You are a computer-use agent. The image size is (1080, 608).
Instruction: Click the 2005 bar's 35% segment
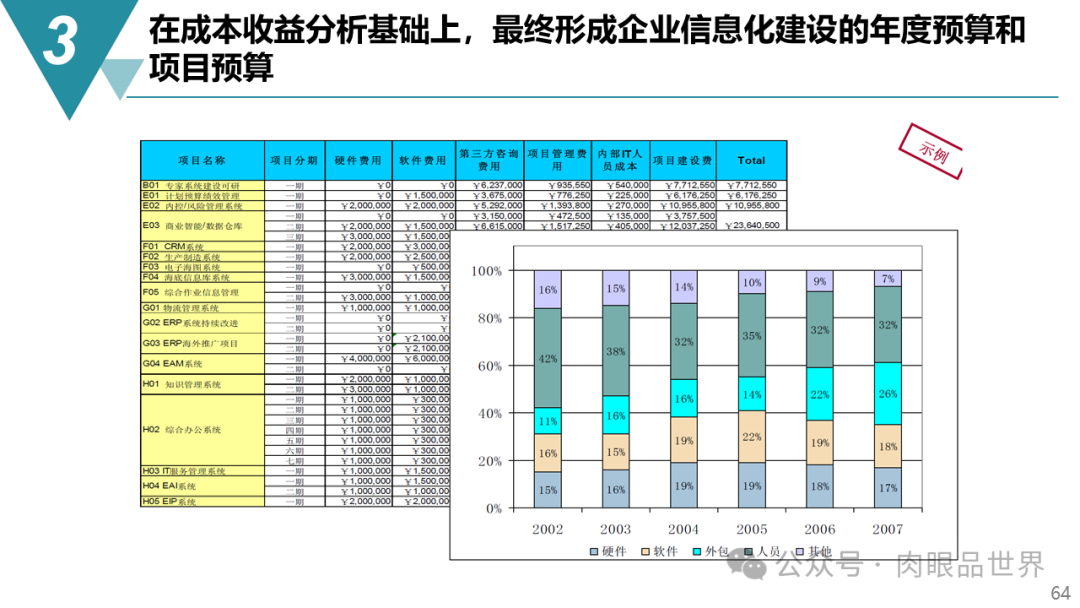751,335
